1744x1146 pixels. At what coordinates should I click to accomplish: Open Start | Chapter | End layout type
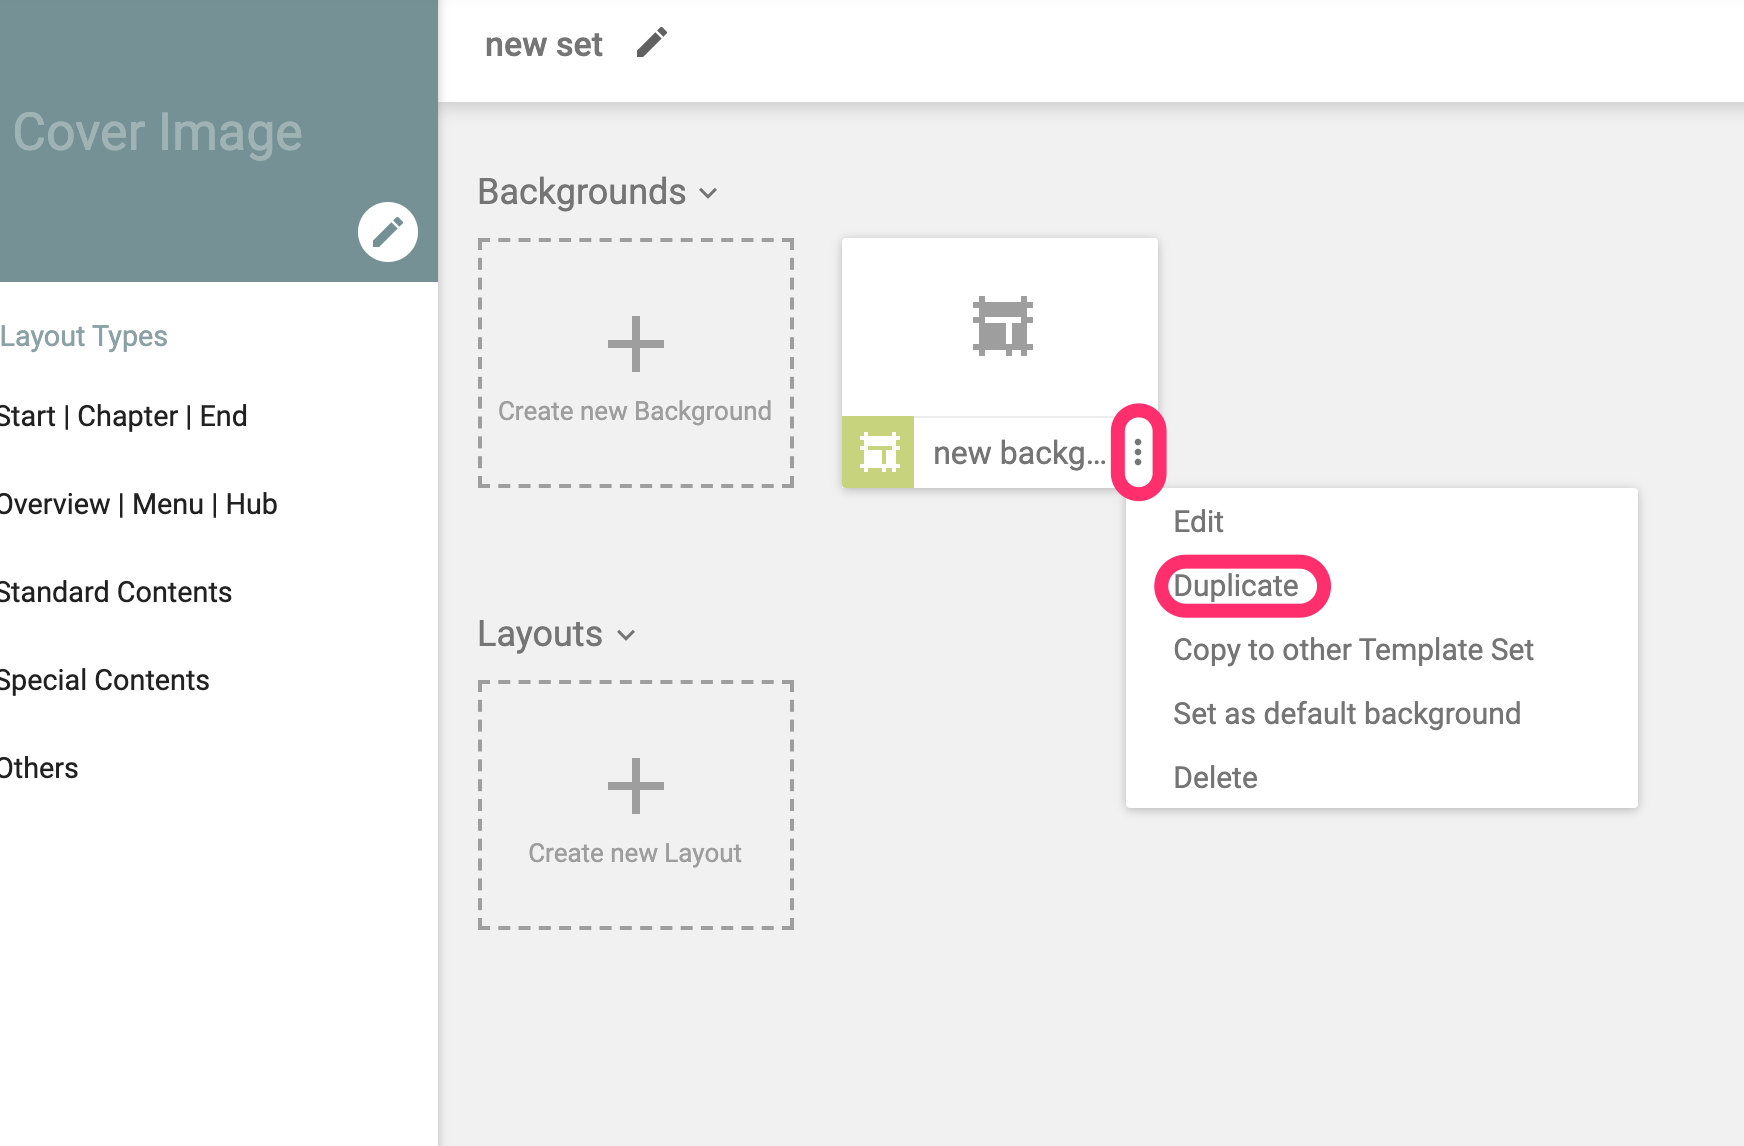pos(123,416)
